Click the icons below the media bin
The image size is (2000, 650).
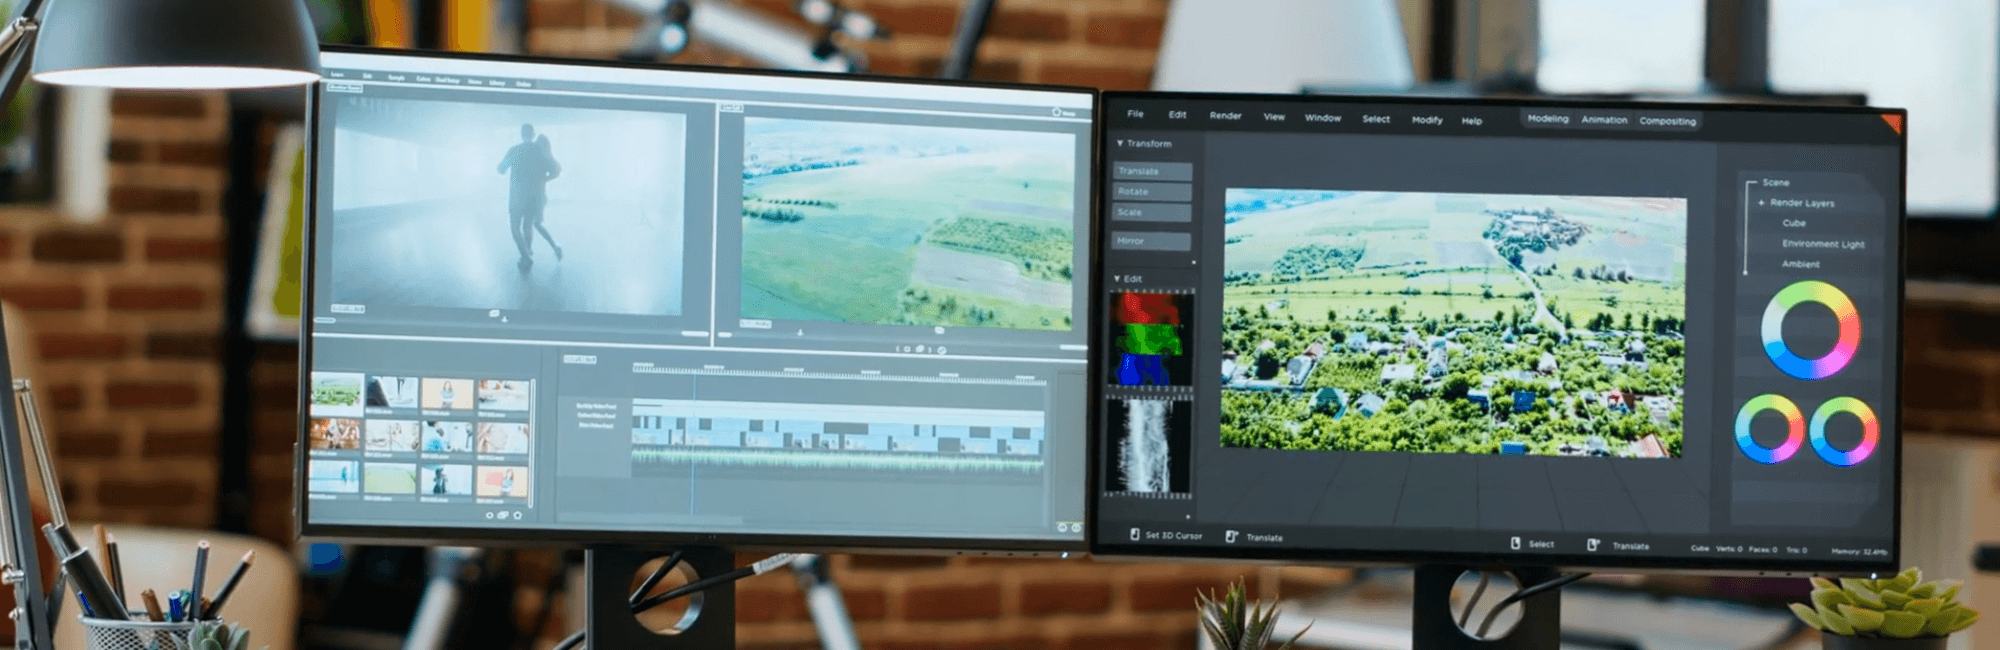click(x=503, y=515)
